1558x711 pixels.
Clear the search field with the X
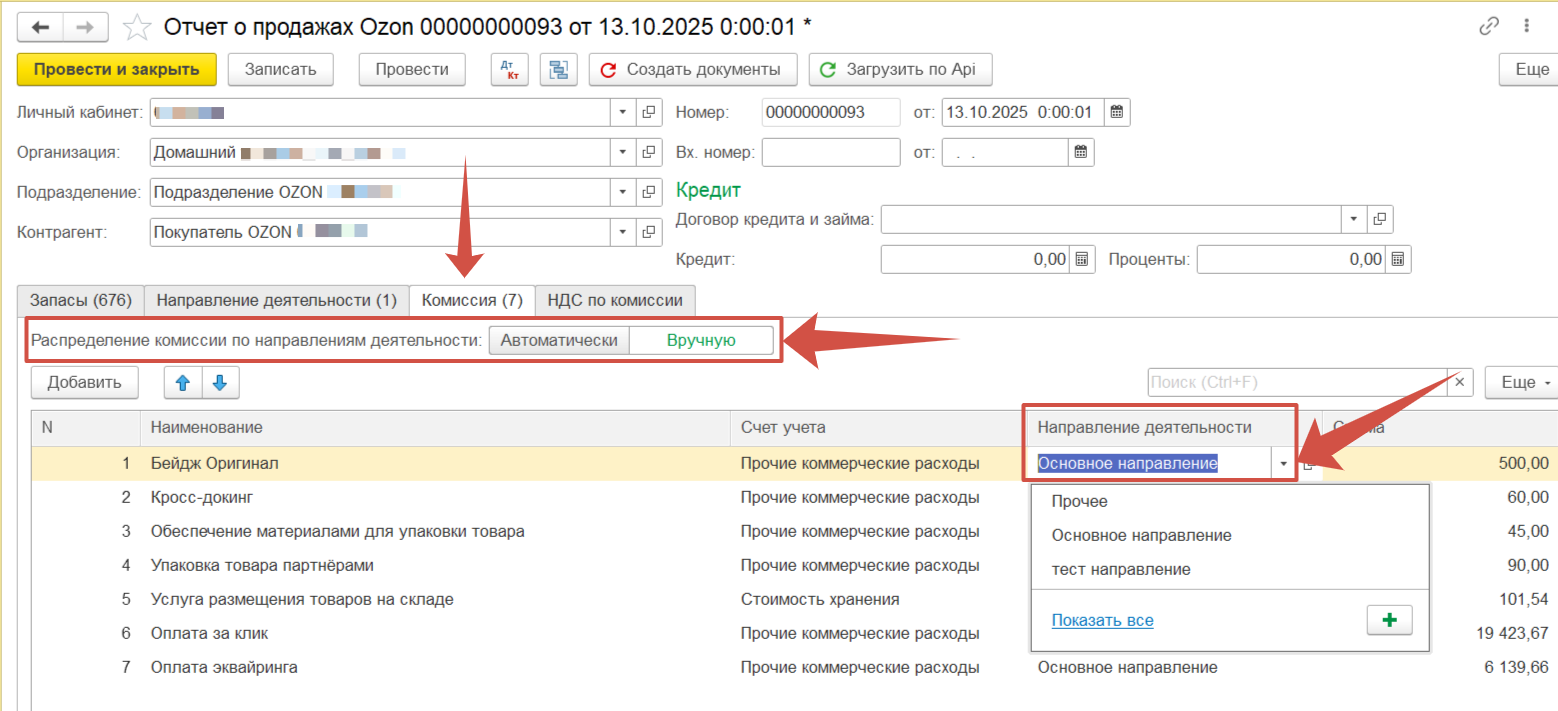pos(1461,382)
